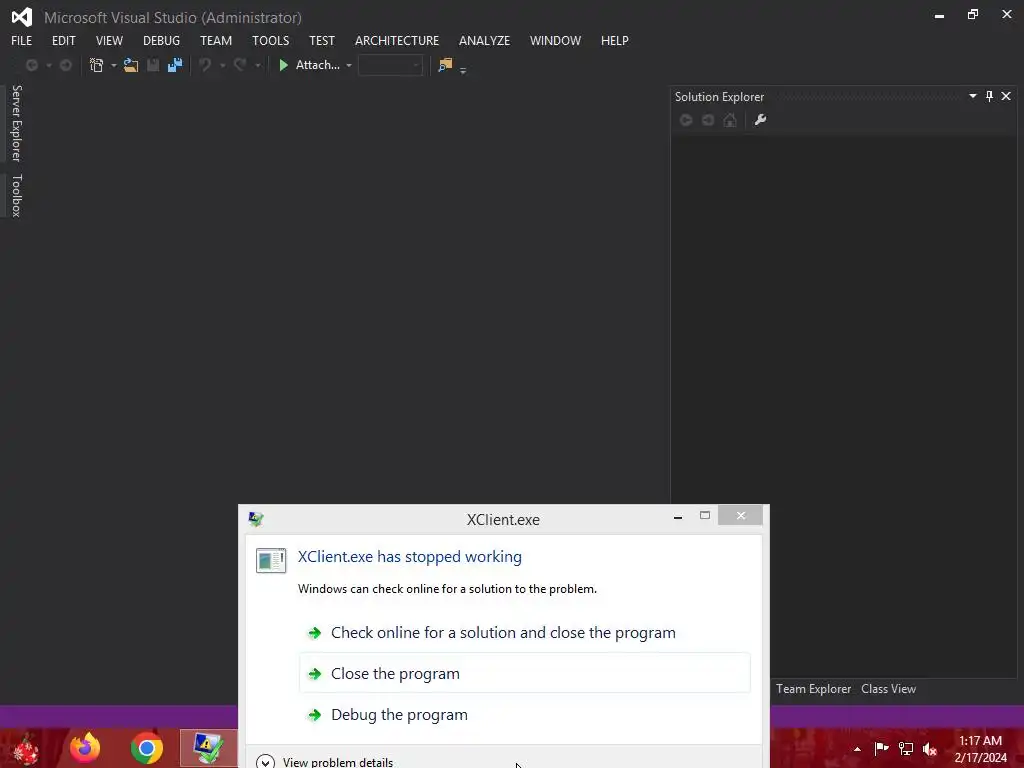Click the New Project toolbar icon
This screenshot has height=768, width=1024.
[x=97, y=65]
